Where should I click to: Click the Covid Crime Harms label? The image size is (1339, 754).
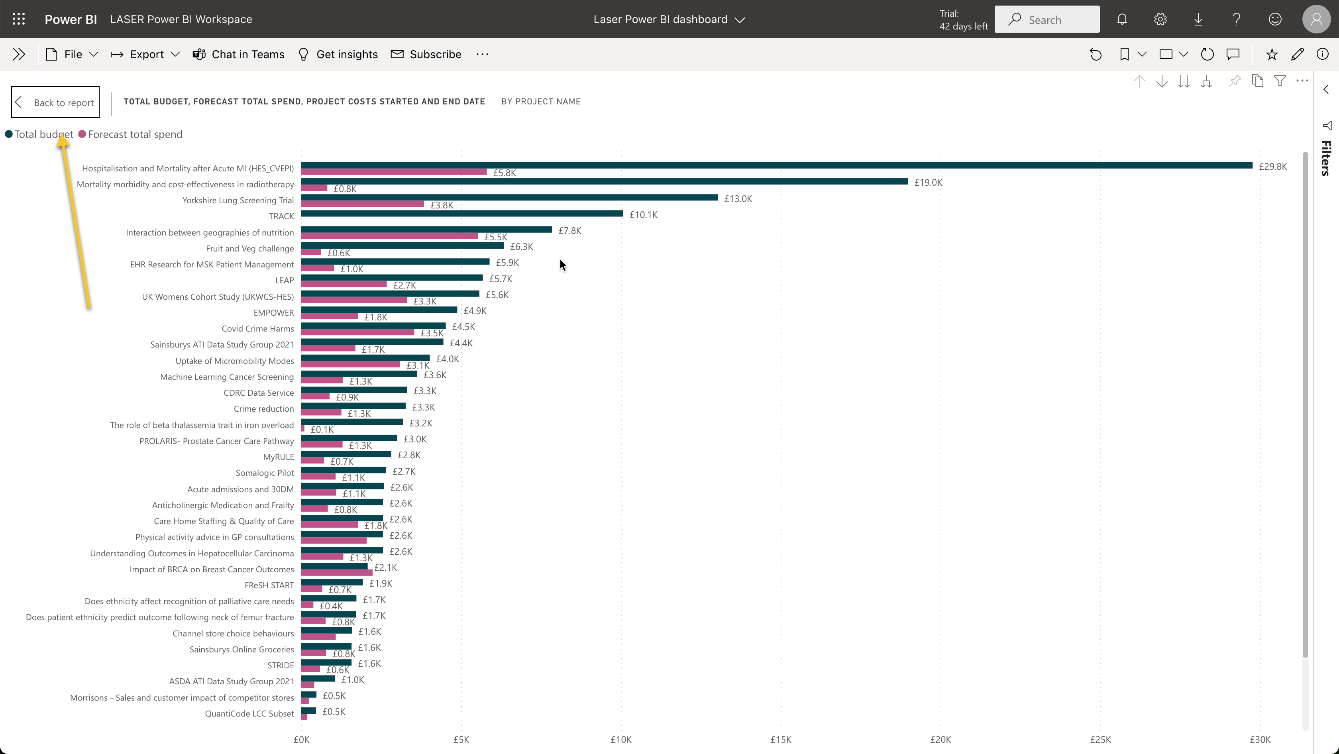[x=258, y=328]
